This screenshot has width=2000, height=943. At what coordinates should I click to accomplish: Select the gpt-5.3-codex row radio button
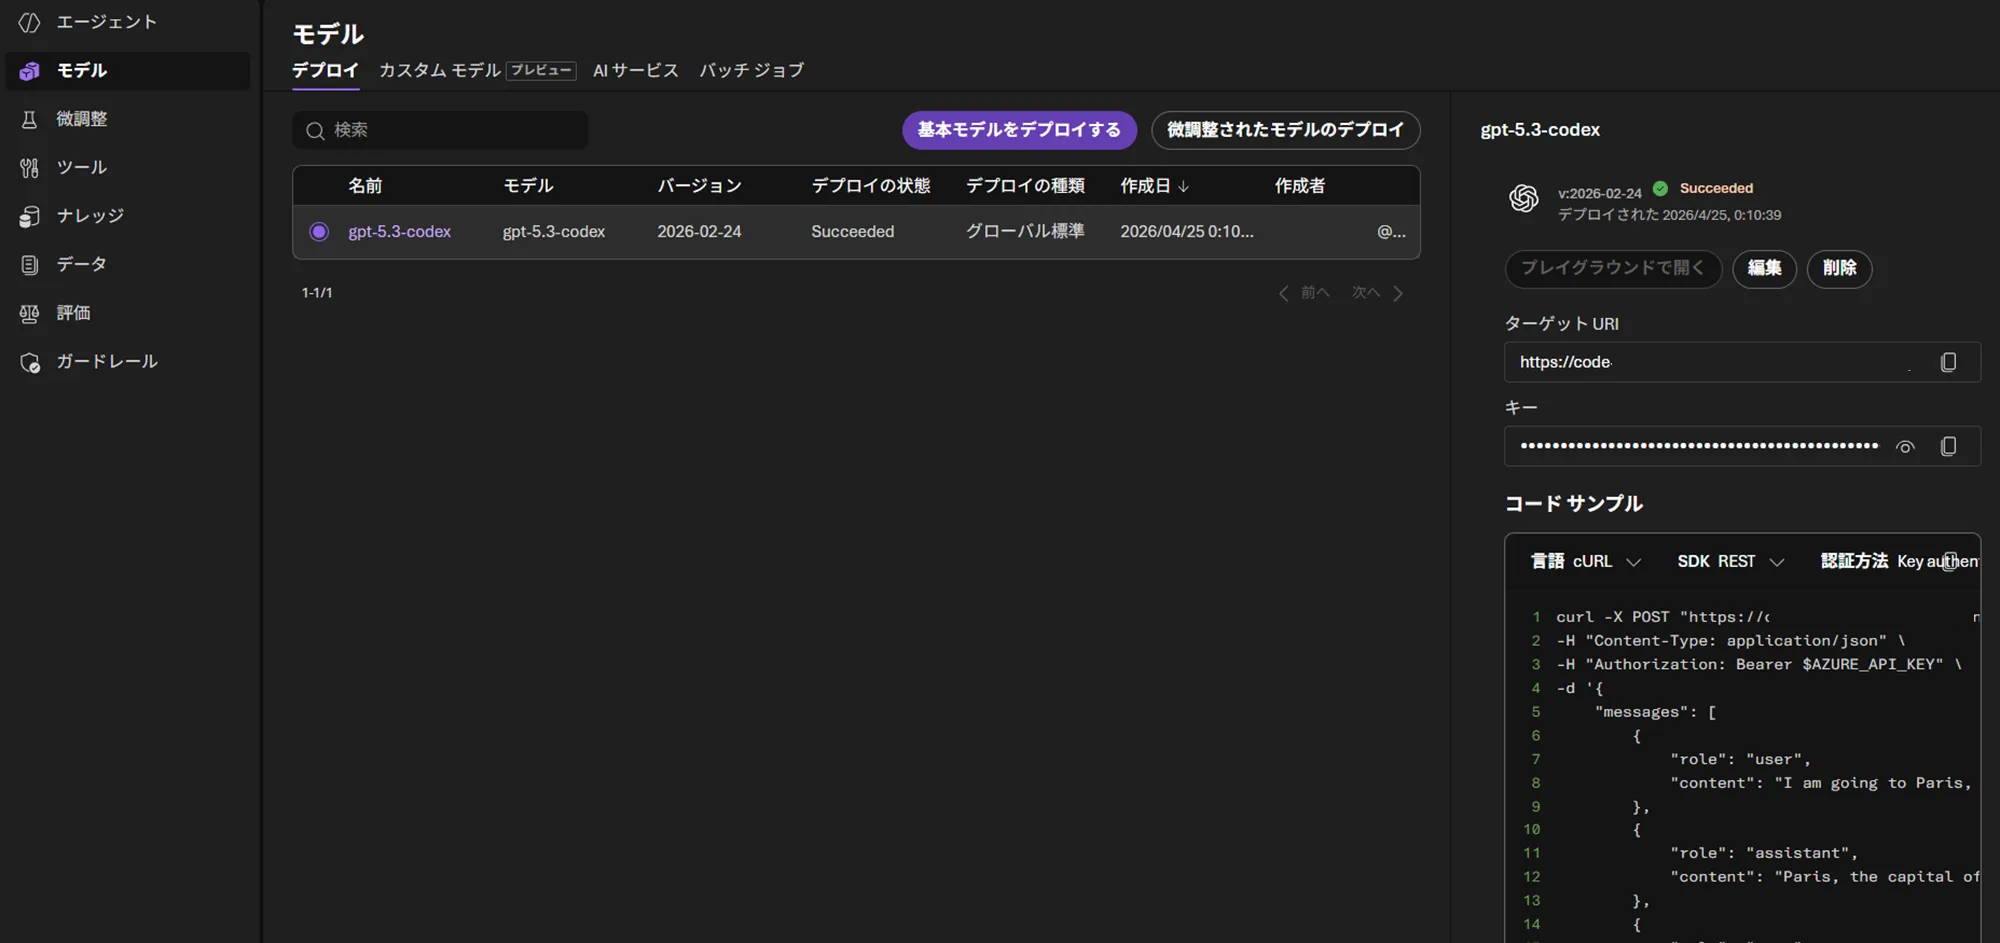point(319,232)
